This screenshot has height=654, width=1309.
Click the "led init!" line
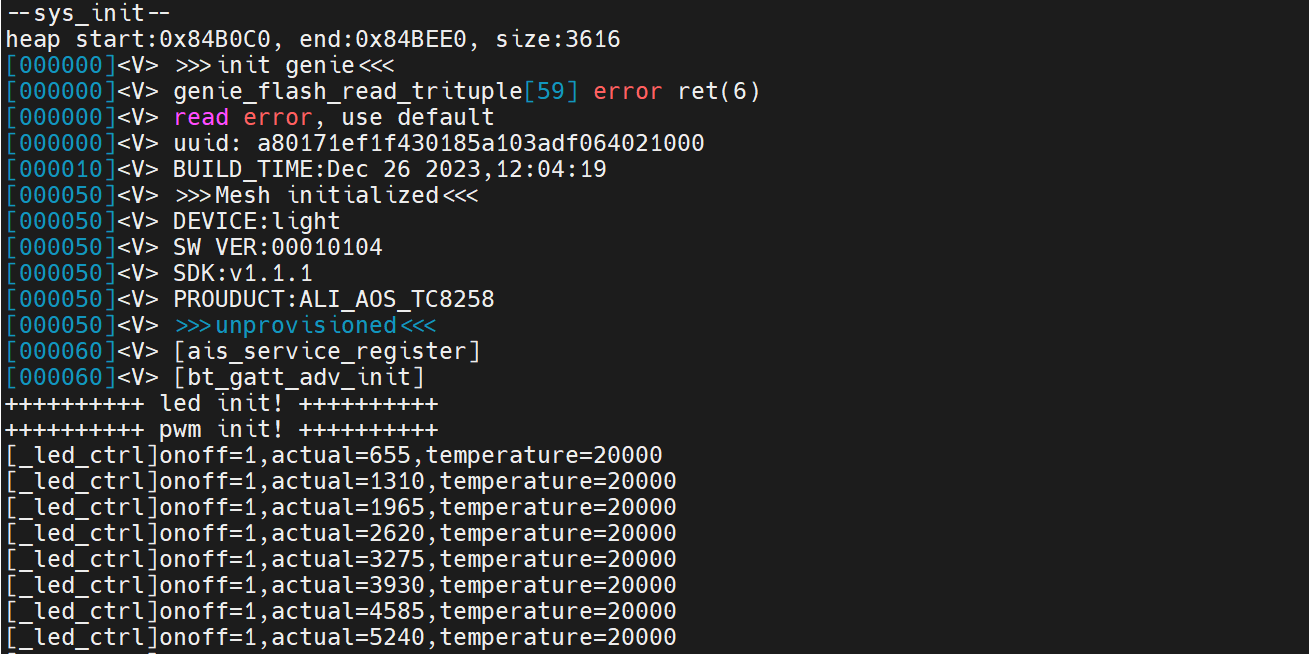click(221, 403)
